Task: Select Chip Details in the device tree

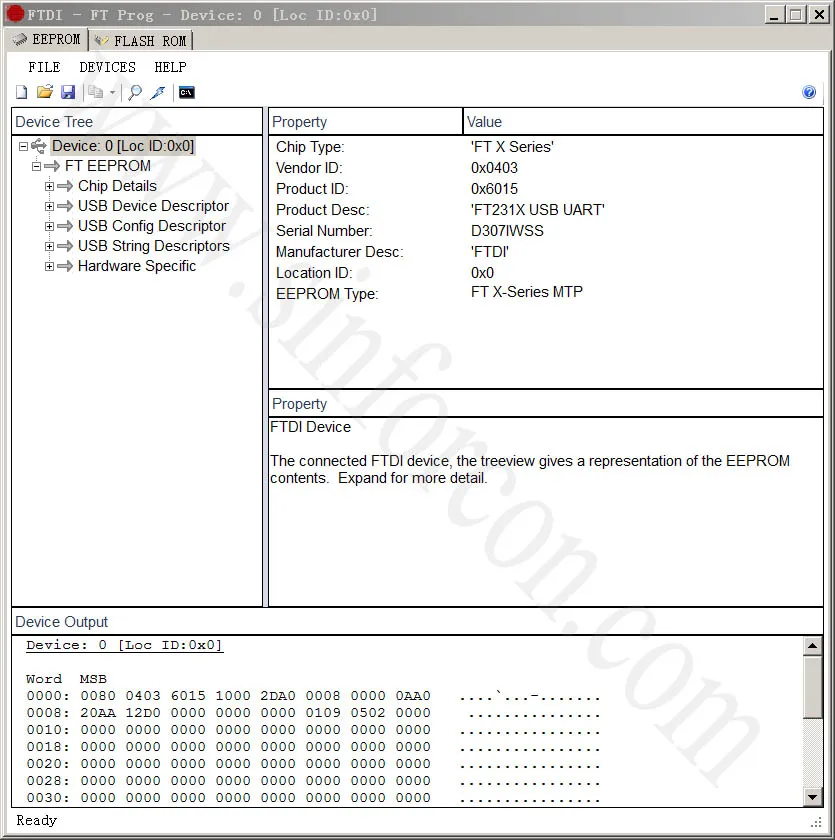Action: pyautogui.click(x=117, y=186)
